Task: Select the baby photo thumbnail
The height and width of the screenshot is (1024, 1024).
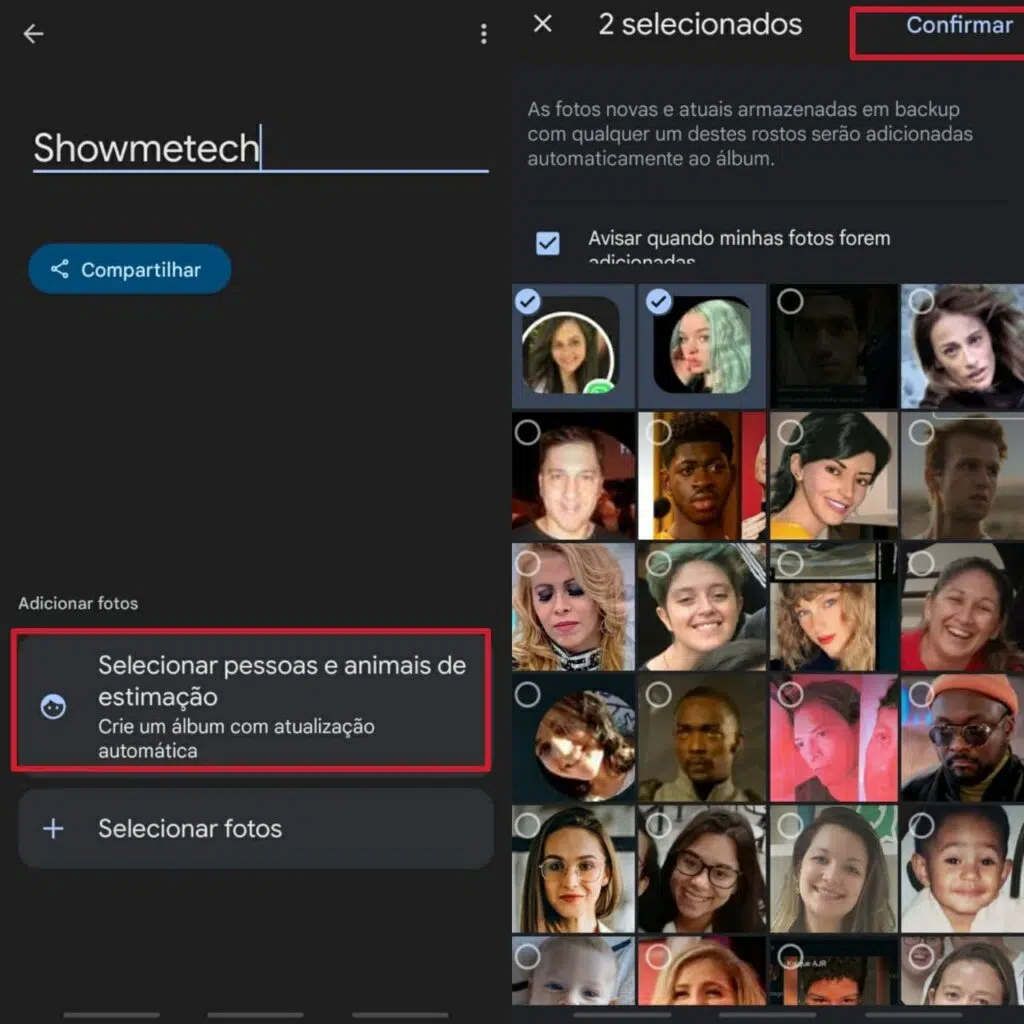Action: pos(961,866)
